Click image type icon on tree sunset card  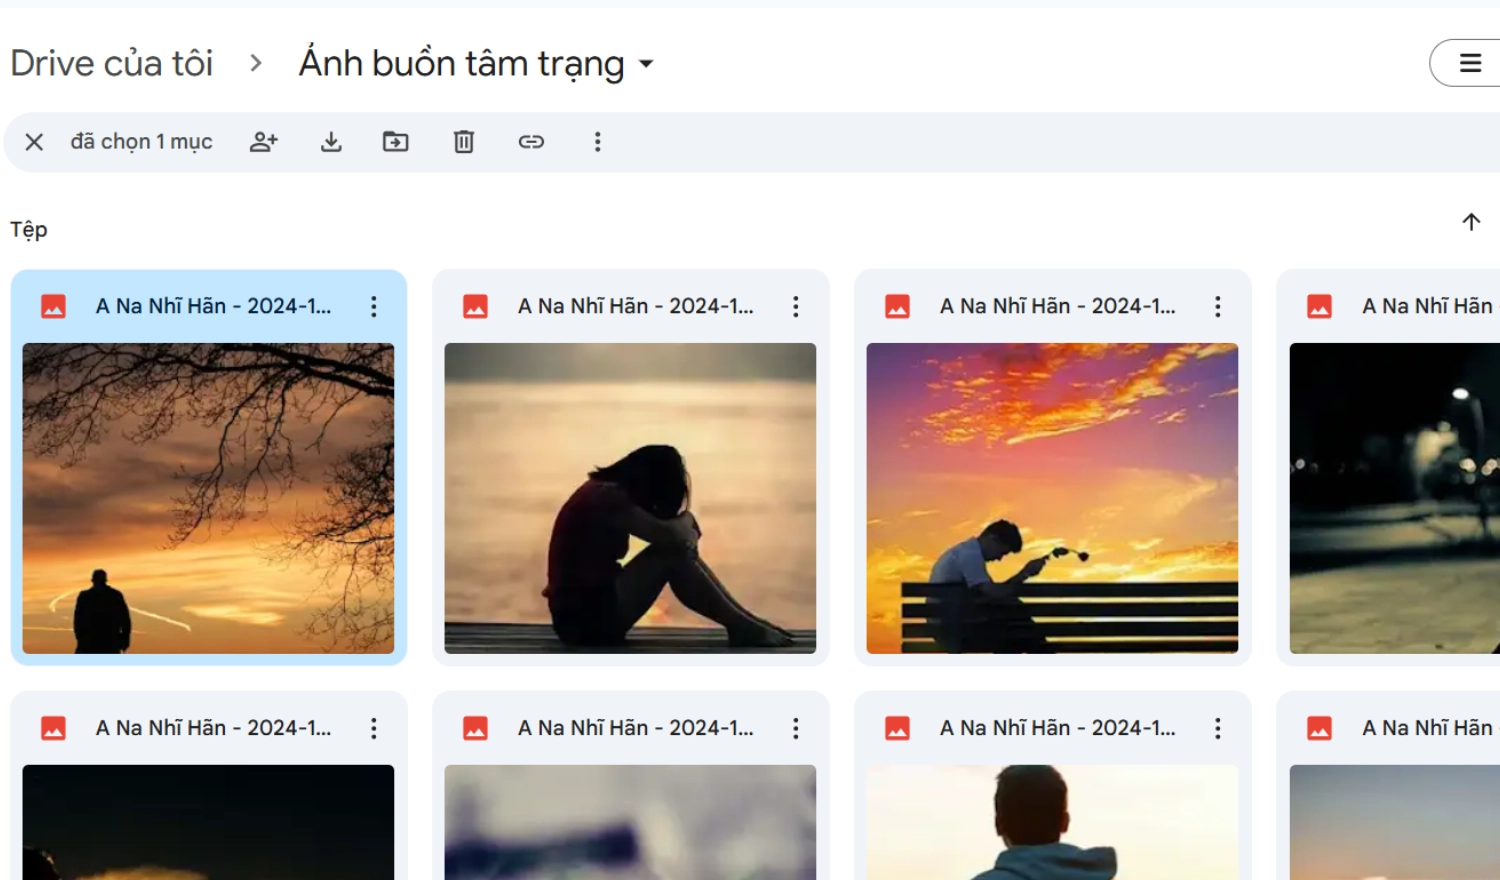tap(54, 307)
